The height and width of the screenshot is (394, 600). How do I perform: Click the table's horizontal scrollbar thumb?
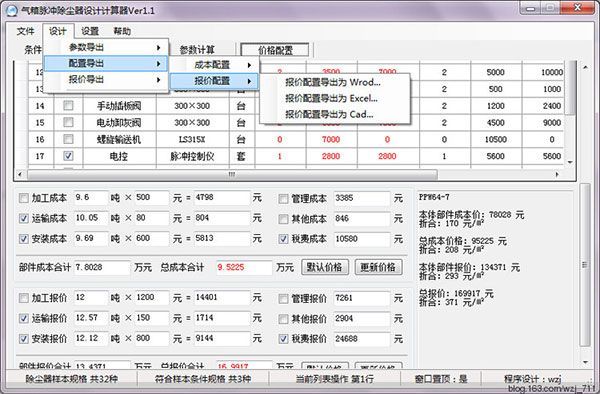click(x=232, y=174)
